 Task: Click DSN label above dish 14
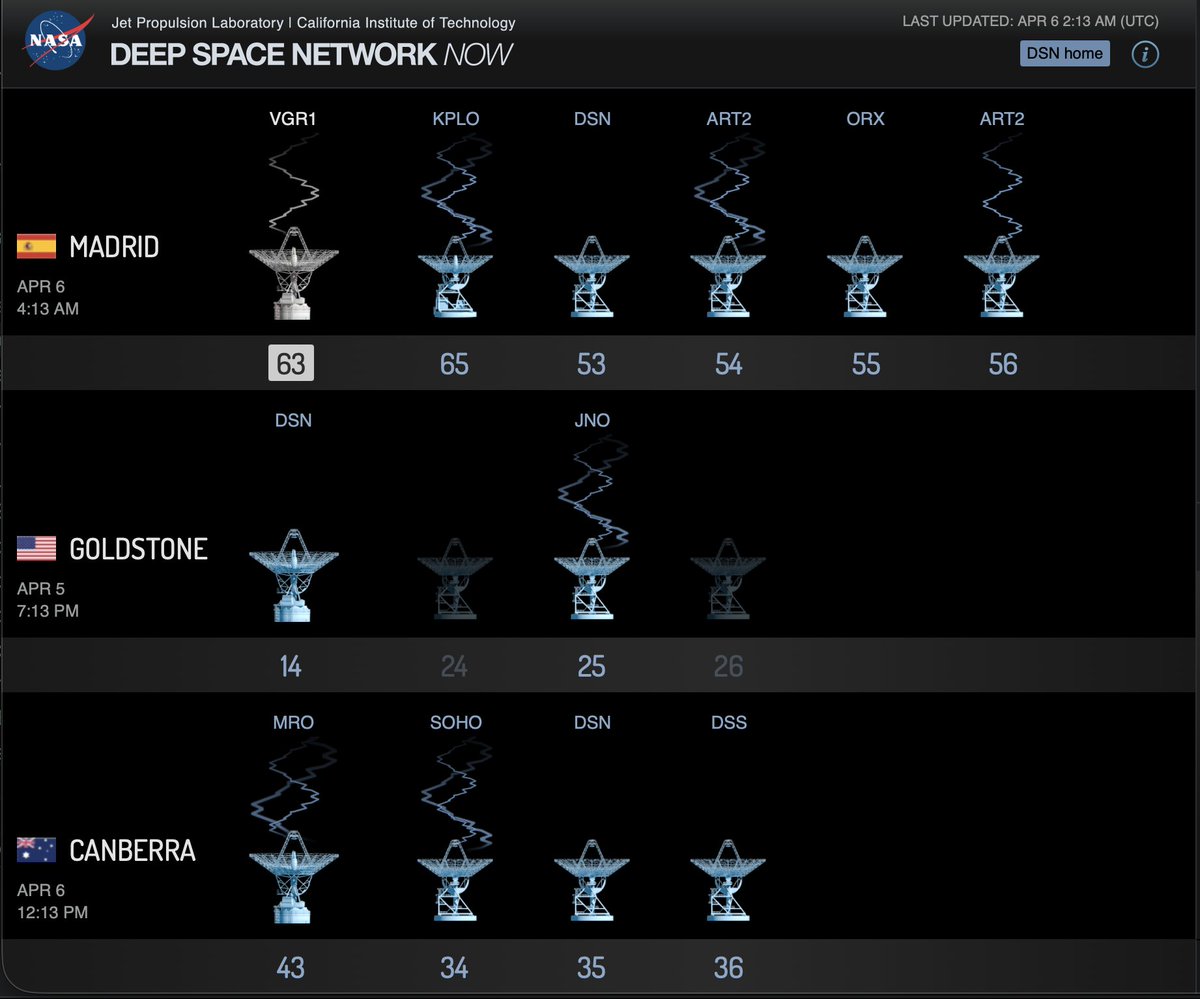(x=293, y=420)
